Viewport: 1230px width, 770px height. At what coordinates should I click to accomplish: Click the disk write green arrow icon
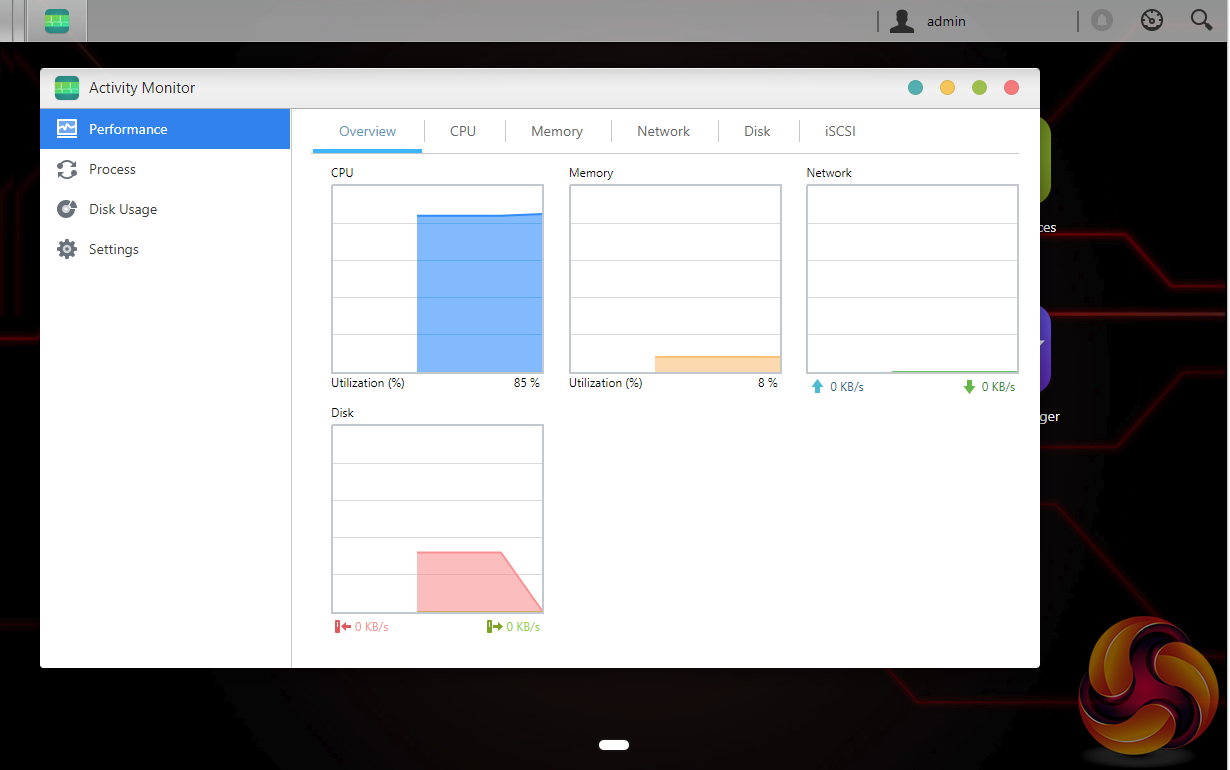(x=494, y=627)
